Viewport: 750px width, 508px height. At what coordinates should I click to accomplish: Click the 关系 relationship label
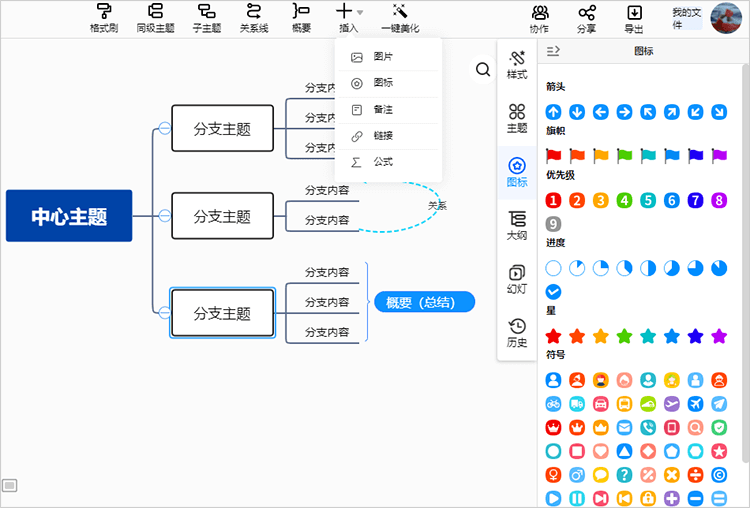437,206
